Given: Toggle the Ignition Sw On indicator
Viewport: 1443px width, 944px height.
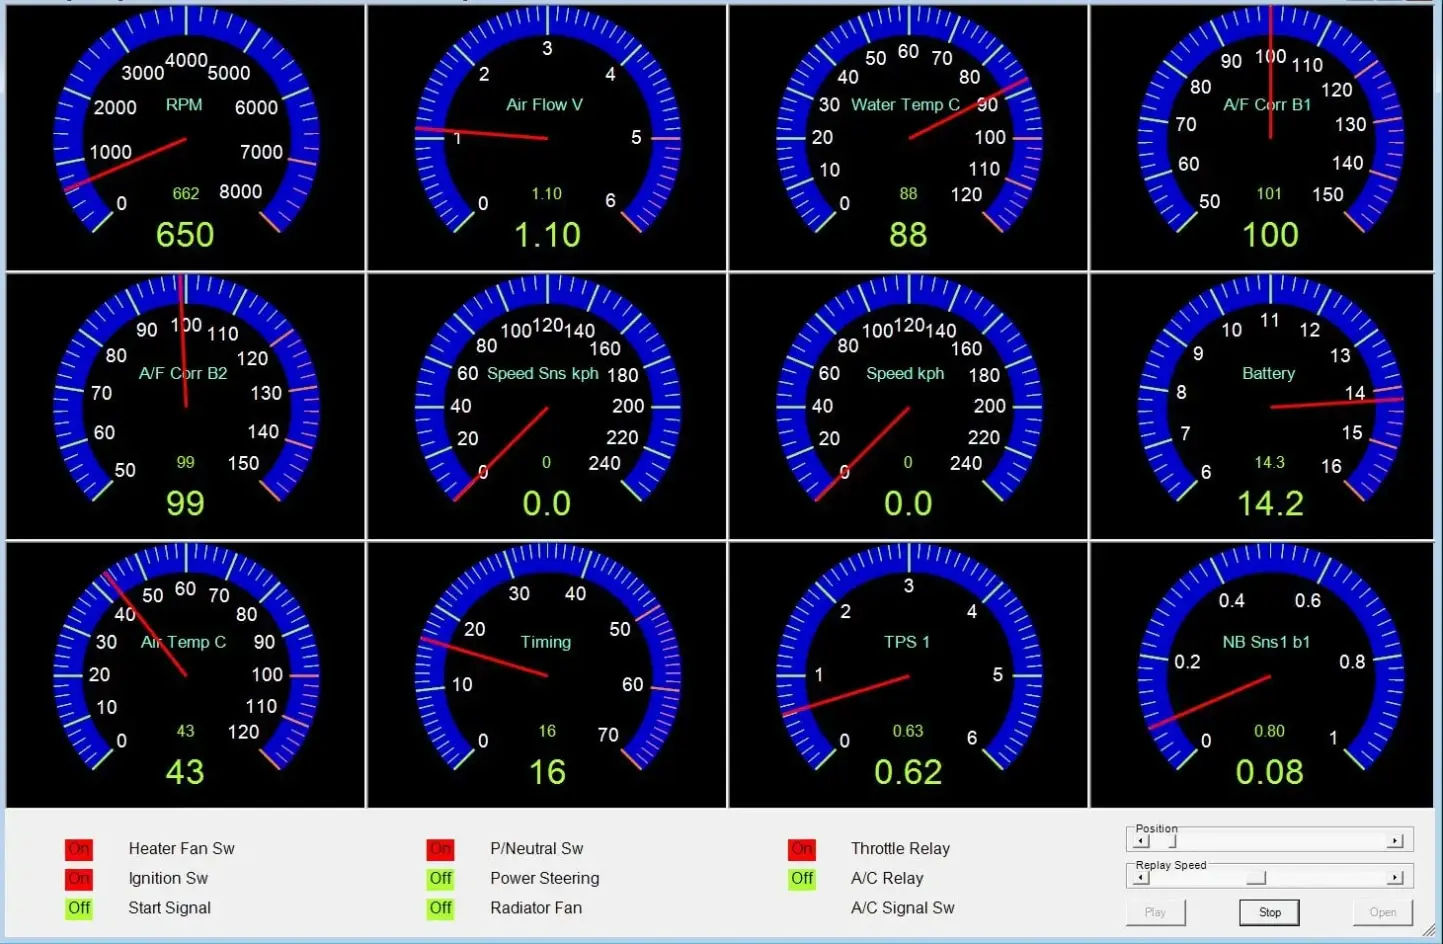Looking at the screenshot, I should pyautogui.click(x=79, y=879).
